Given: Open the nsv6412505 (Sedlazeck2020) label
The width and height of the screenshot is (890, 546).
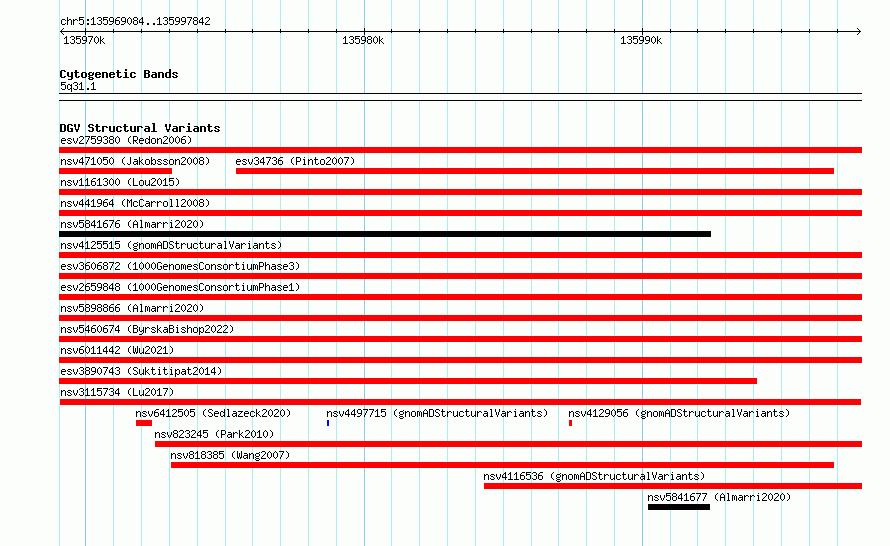Looking at the screenshot, I should click(213, 413).
